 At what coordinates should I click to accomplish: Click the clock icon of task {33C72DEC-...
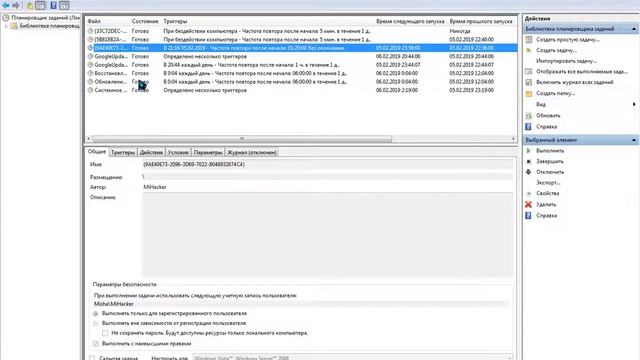coord(90,31)
